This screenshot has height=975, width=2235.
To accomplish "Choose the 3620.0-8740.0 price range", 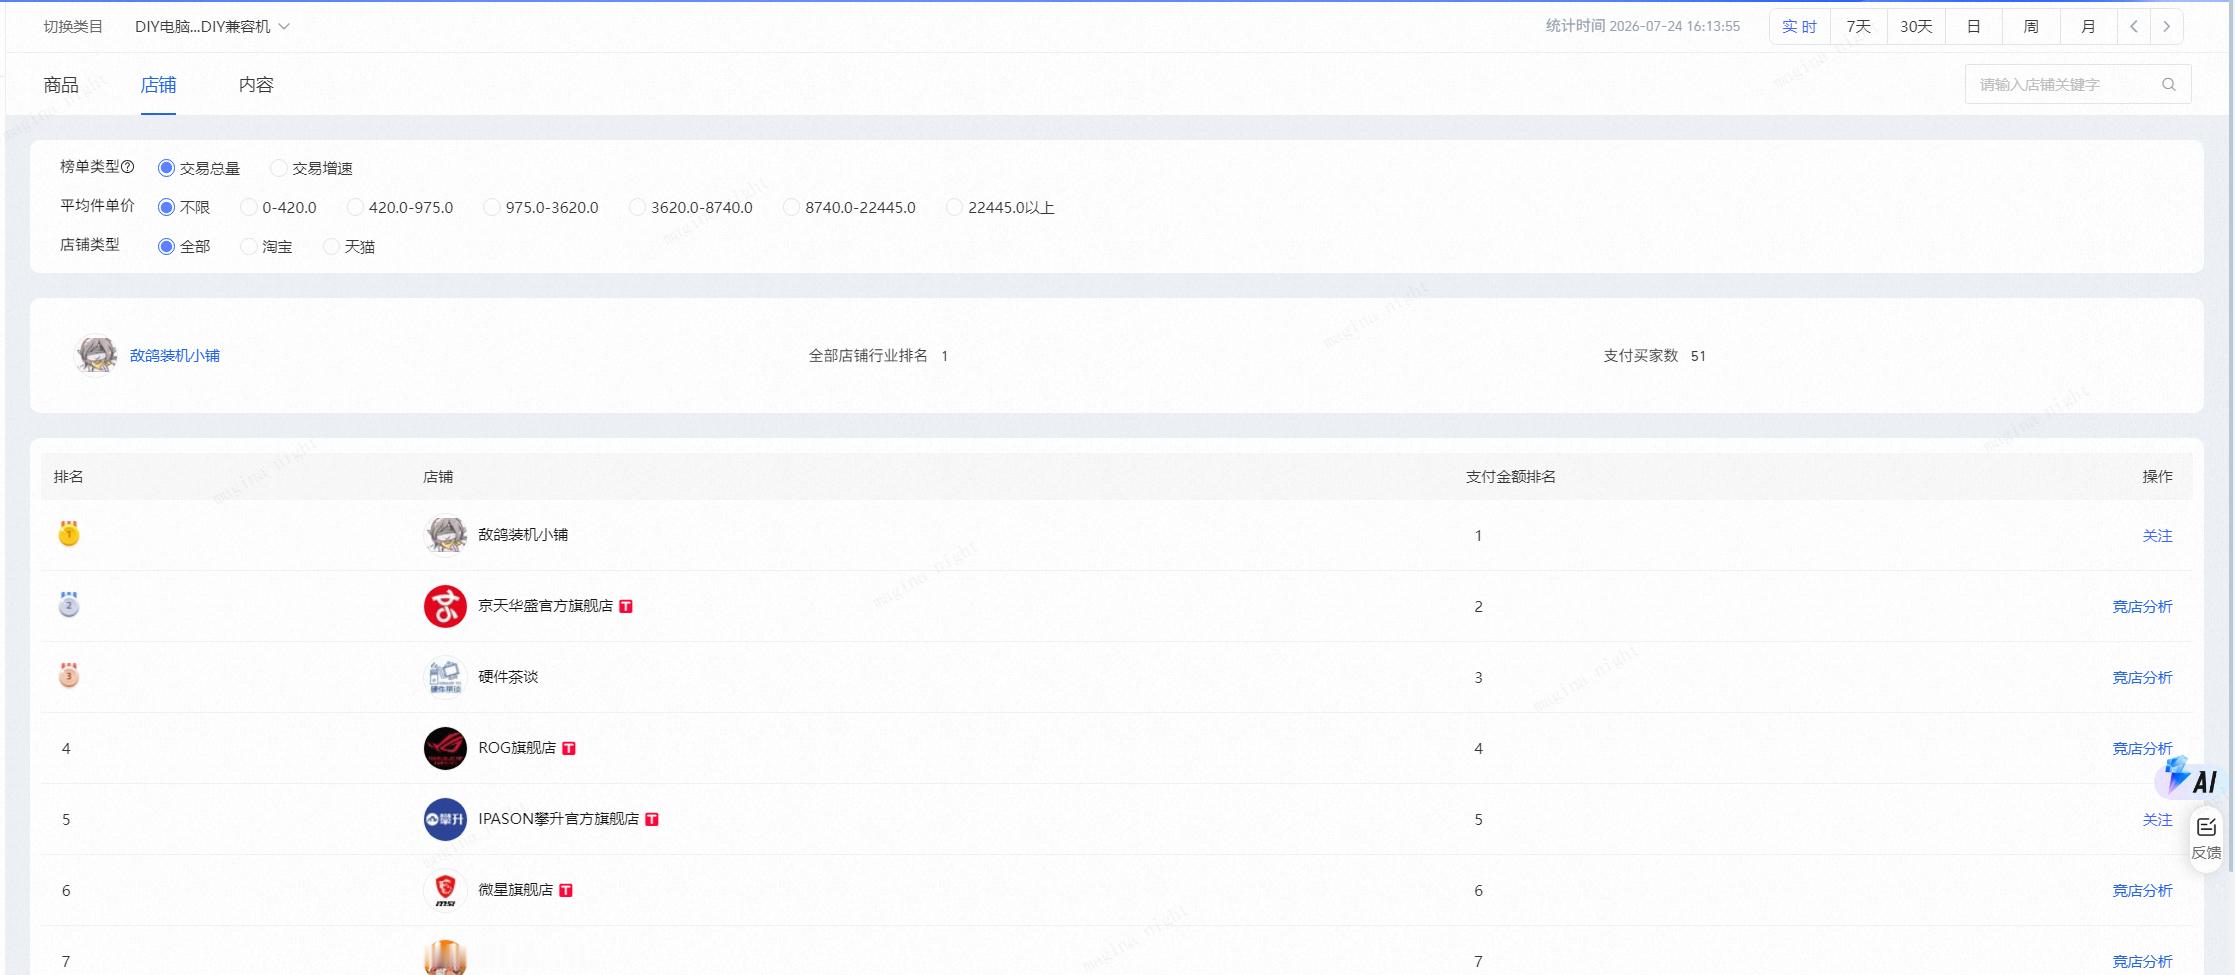I will click(638, 207).
